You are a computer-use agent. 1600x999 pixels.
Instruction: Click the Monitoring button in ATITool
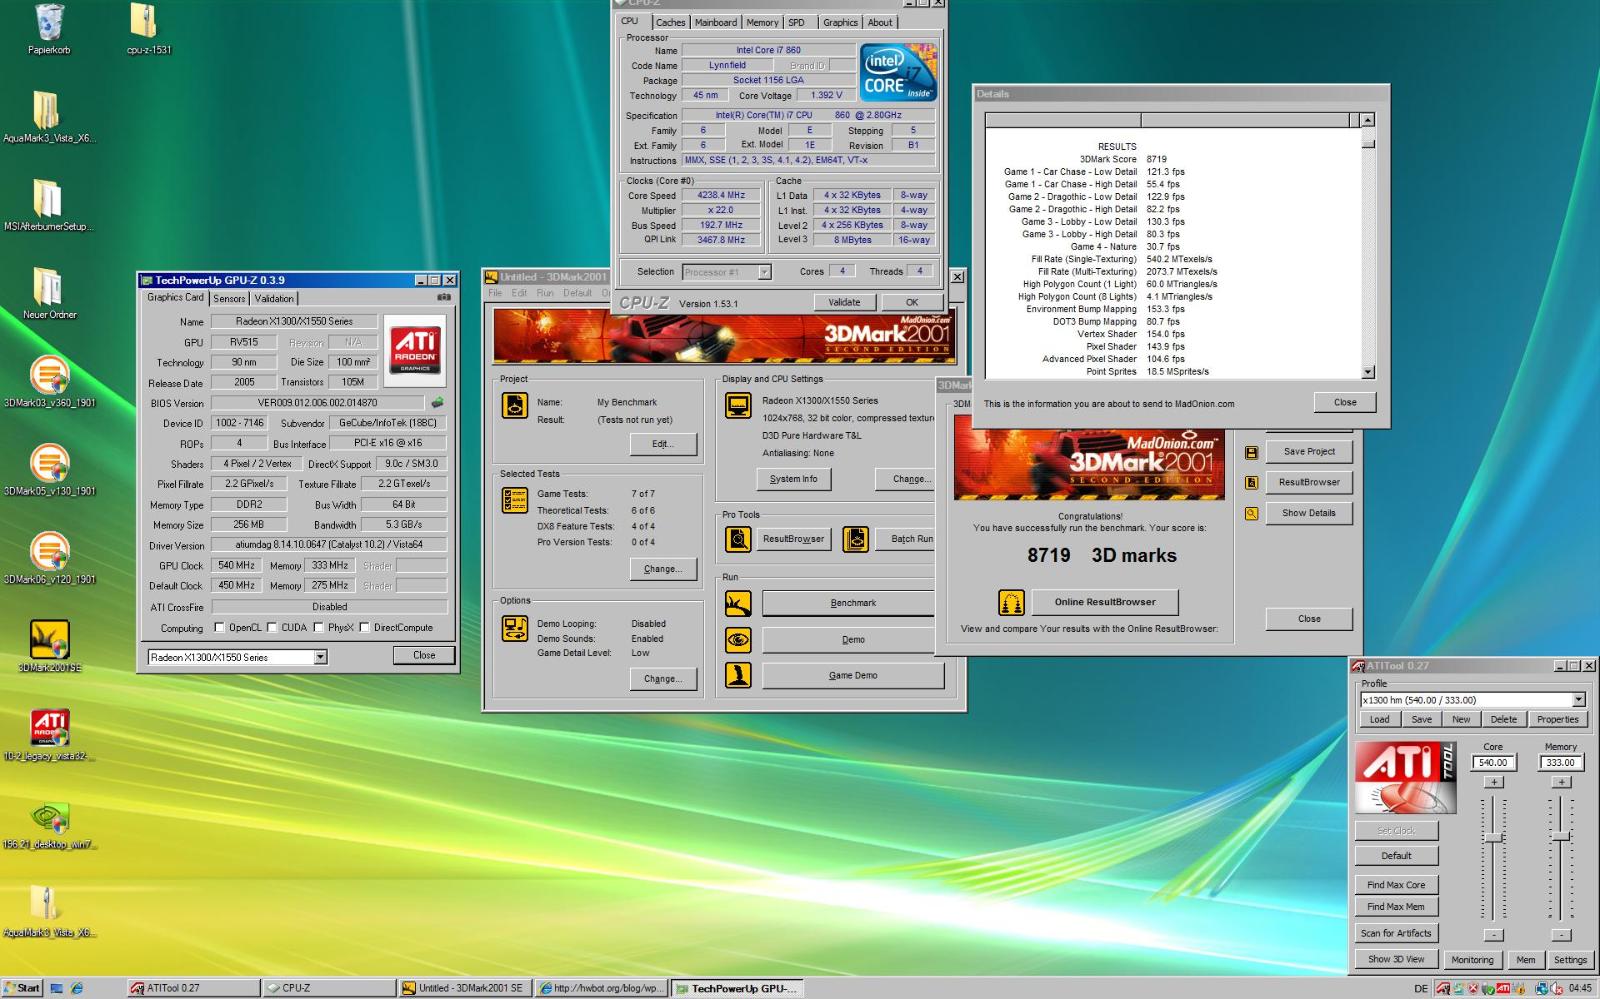tap(1472, 959)
